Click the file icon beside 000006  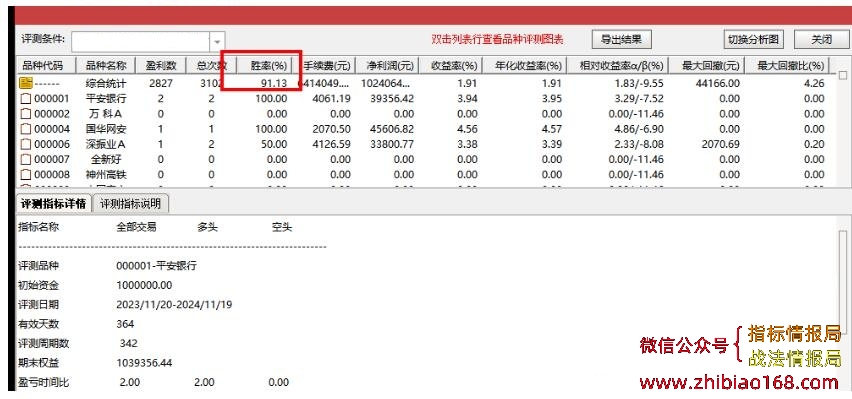click(26, 145)
